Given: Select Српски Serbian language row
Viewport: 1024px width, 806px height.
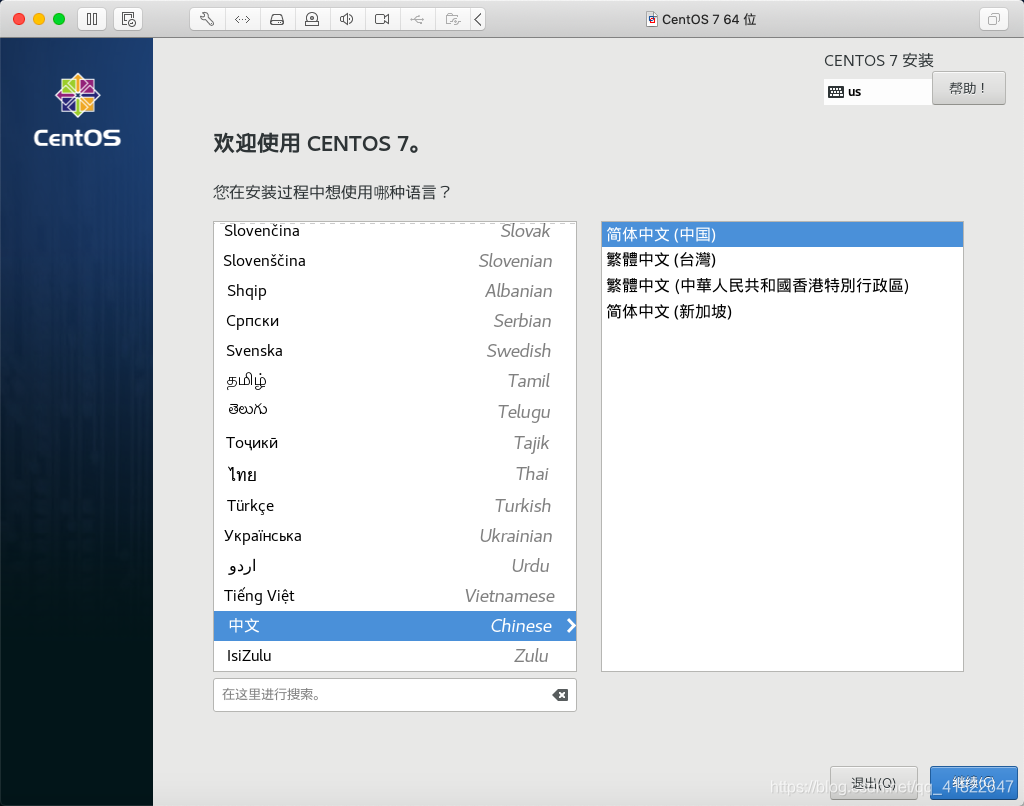Looking at the screenshot, I should pos(394,321).
